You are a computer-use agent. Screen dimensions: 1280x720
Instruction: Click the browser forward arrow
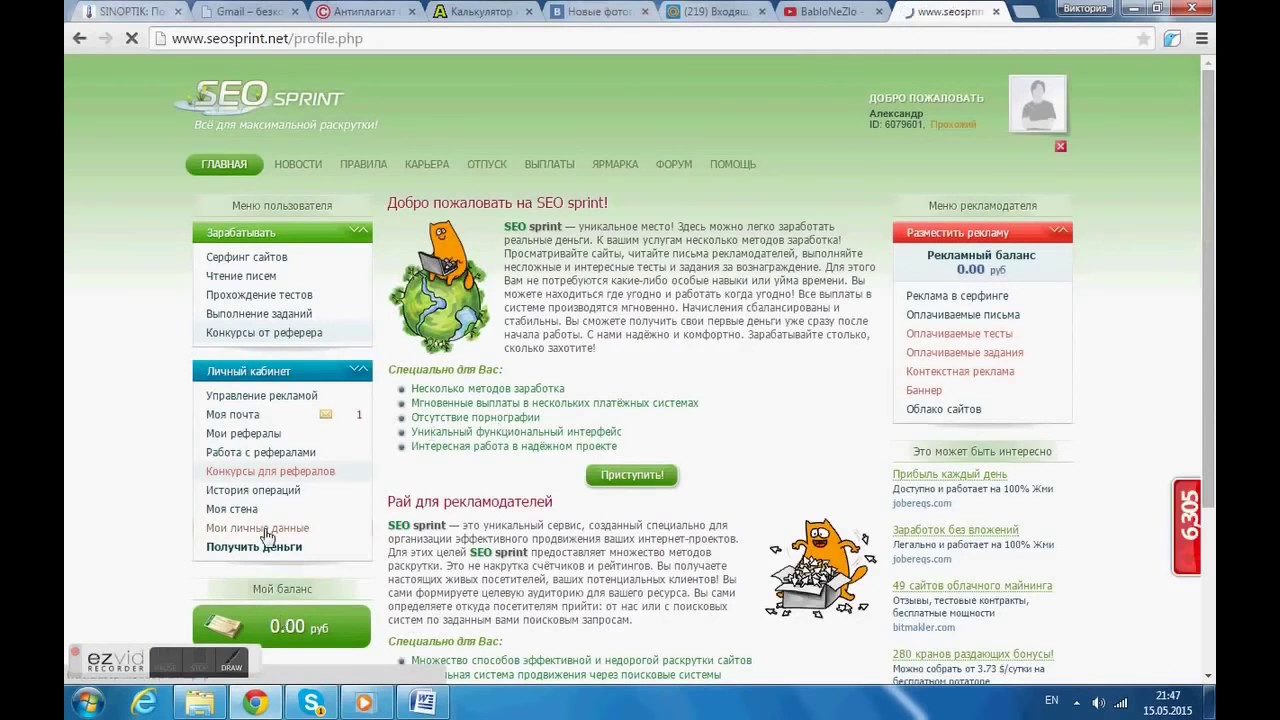[104, 38]
